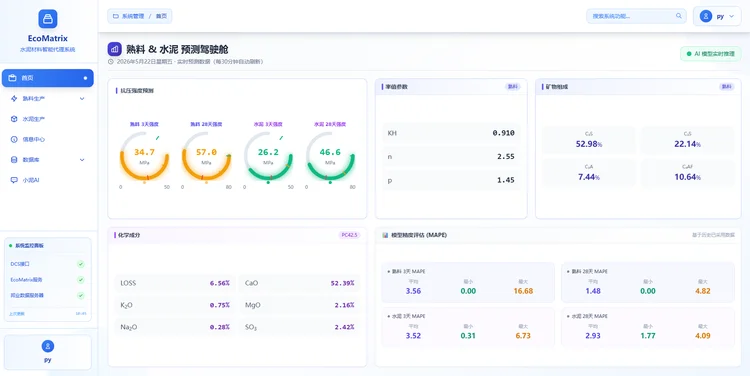
Task: Click the 熟料 tag on the 矿物组成 card
Action: (726, 87)
